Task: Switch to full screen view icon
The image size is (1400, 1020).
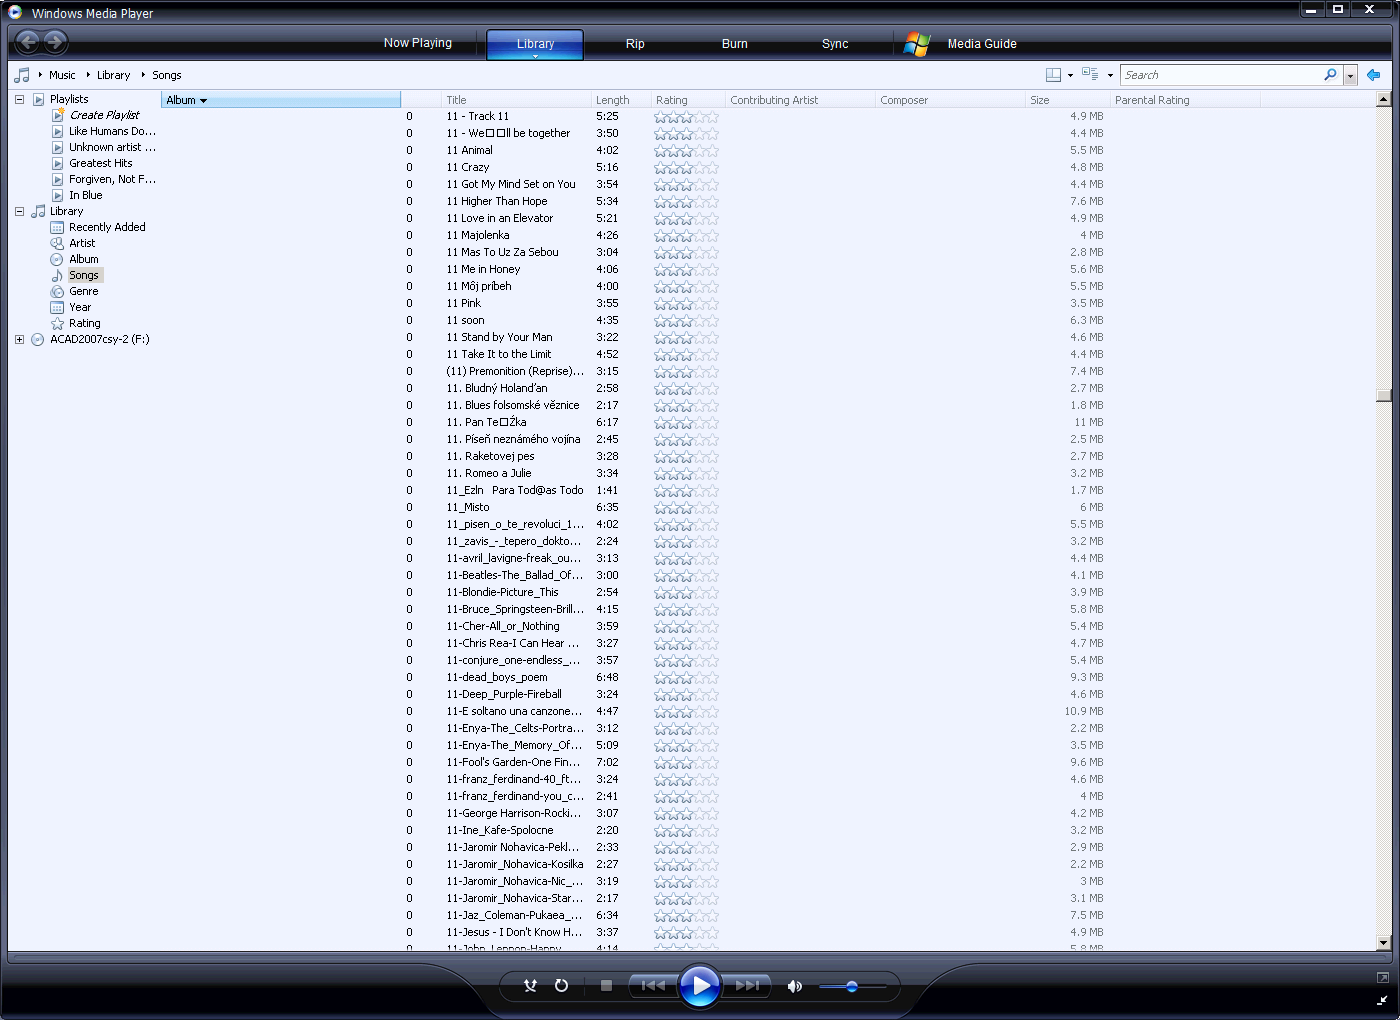Action: (x=1382, y=977)
